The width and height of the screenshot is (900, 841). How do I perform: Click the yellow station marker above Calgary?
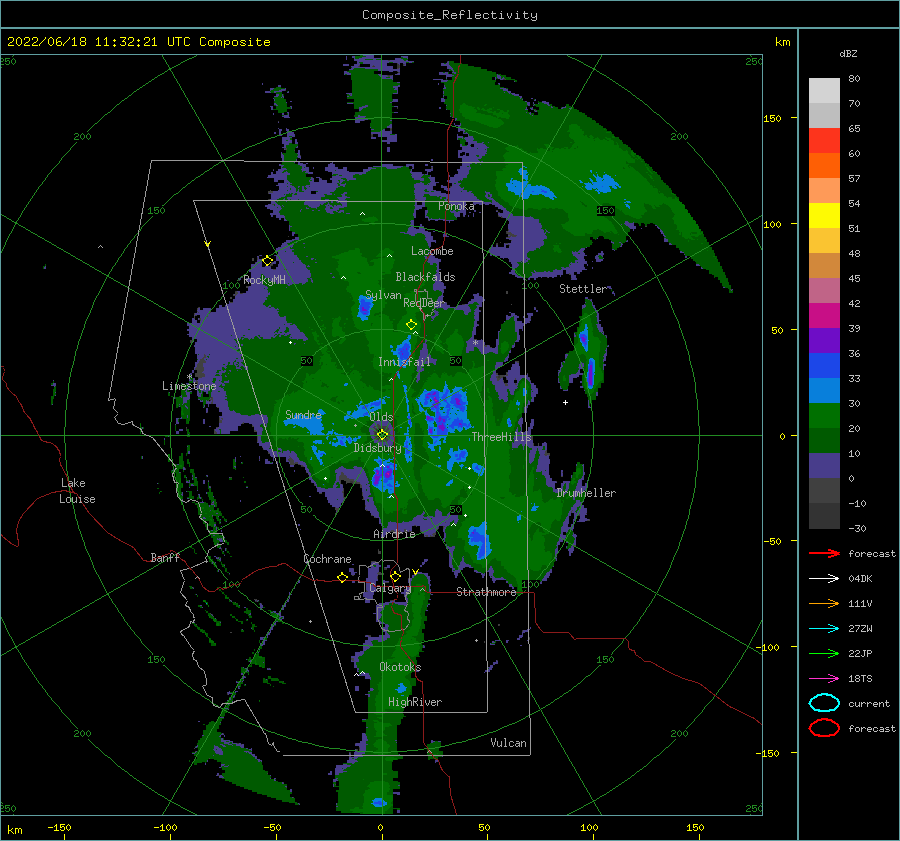[x=395, y=576]
